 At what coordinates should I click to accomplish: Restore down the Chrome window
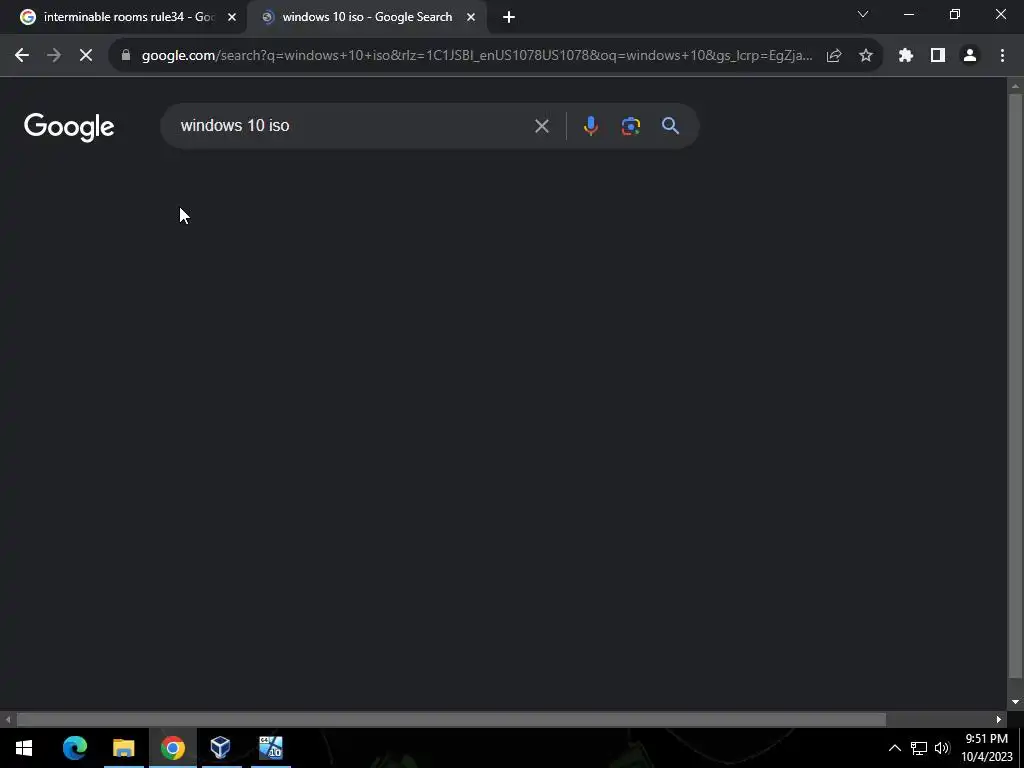click(955, 14)
